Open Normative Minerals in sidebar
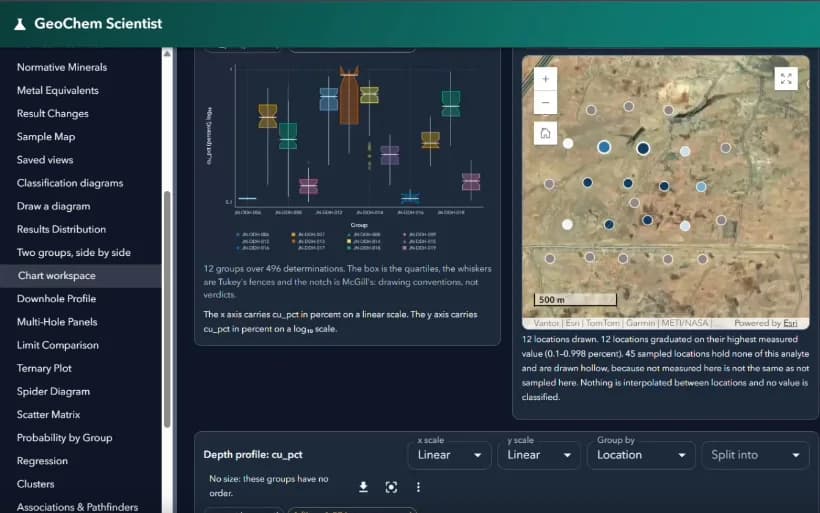 pos(62,67)
